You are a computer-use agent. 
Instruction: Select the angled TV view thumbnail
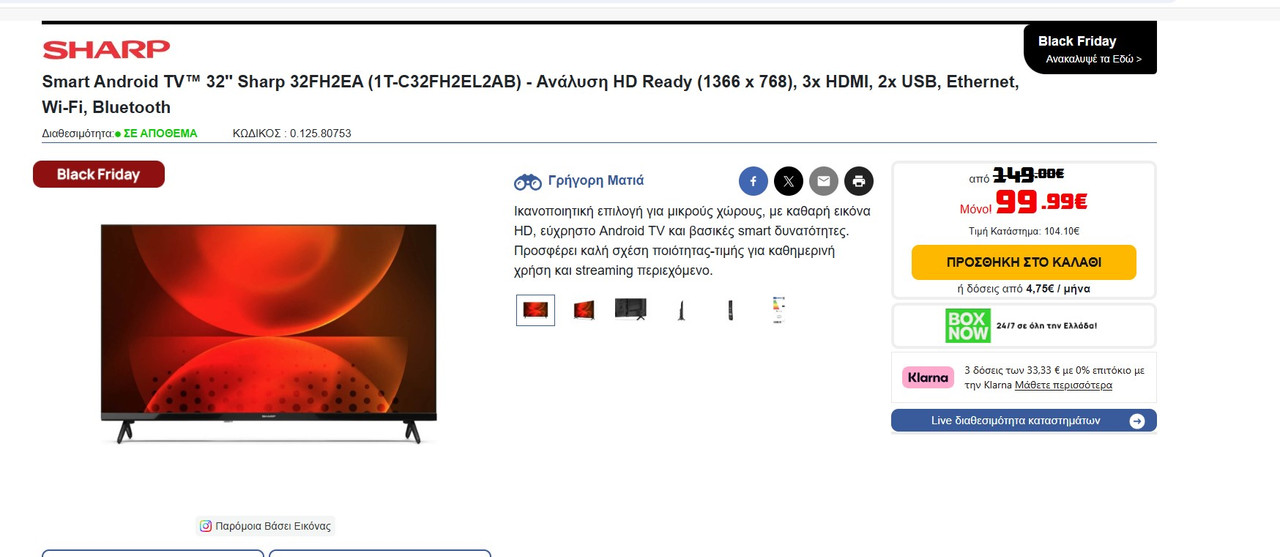pyautogui.click(x=584, y=310)
